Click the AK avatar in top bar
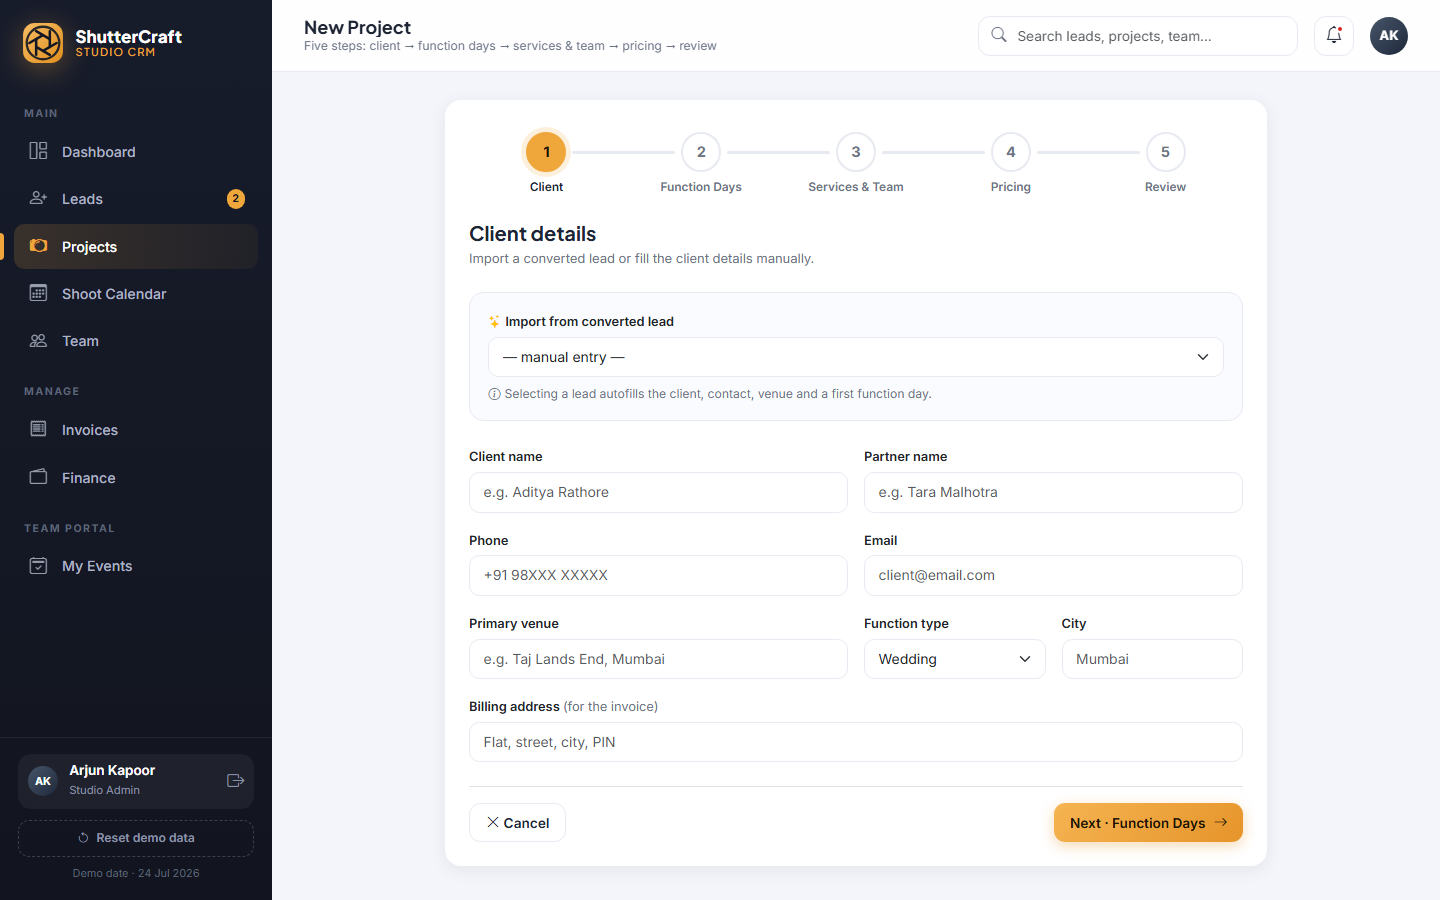The width and height of the screenshot is (1440, 900). (1389, 36)
